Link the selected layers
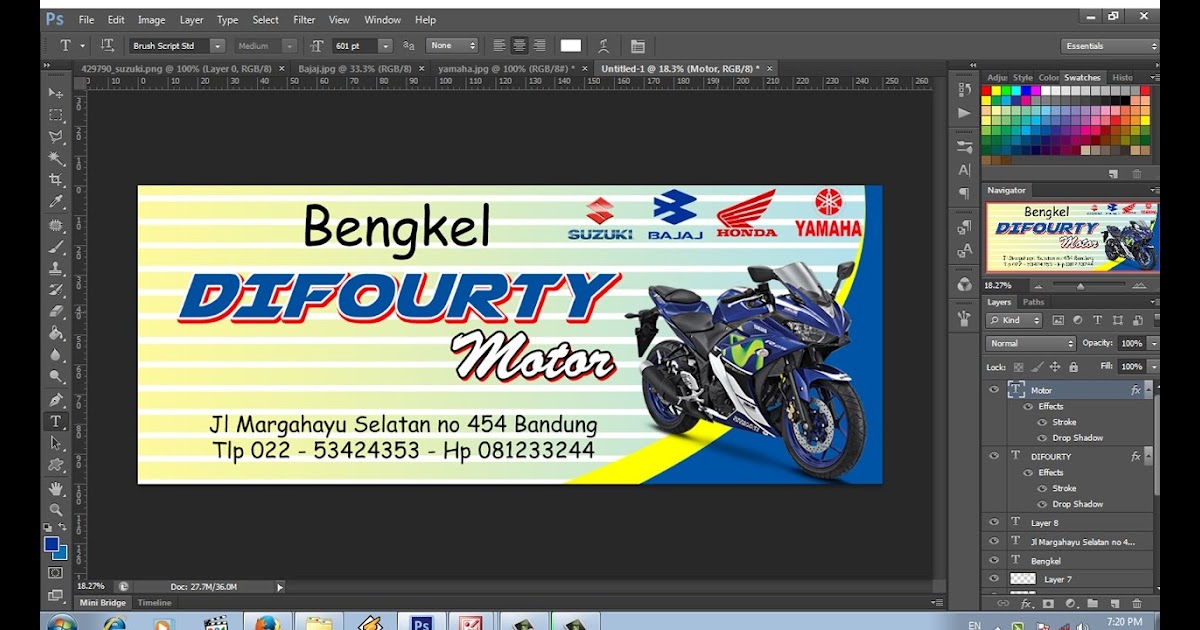1200x630 pixels. [1003, 604]
